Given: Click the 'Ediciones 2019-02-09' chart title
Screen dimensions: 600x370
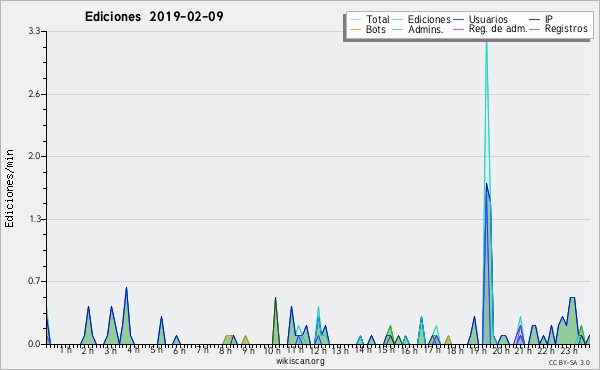Looking at the screenshot, I should pos(154,17).
